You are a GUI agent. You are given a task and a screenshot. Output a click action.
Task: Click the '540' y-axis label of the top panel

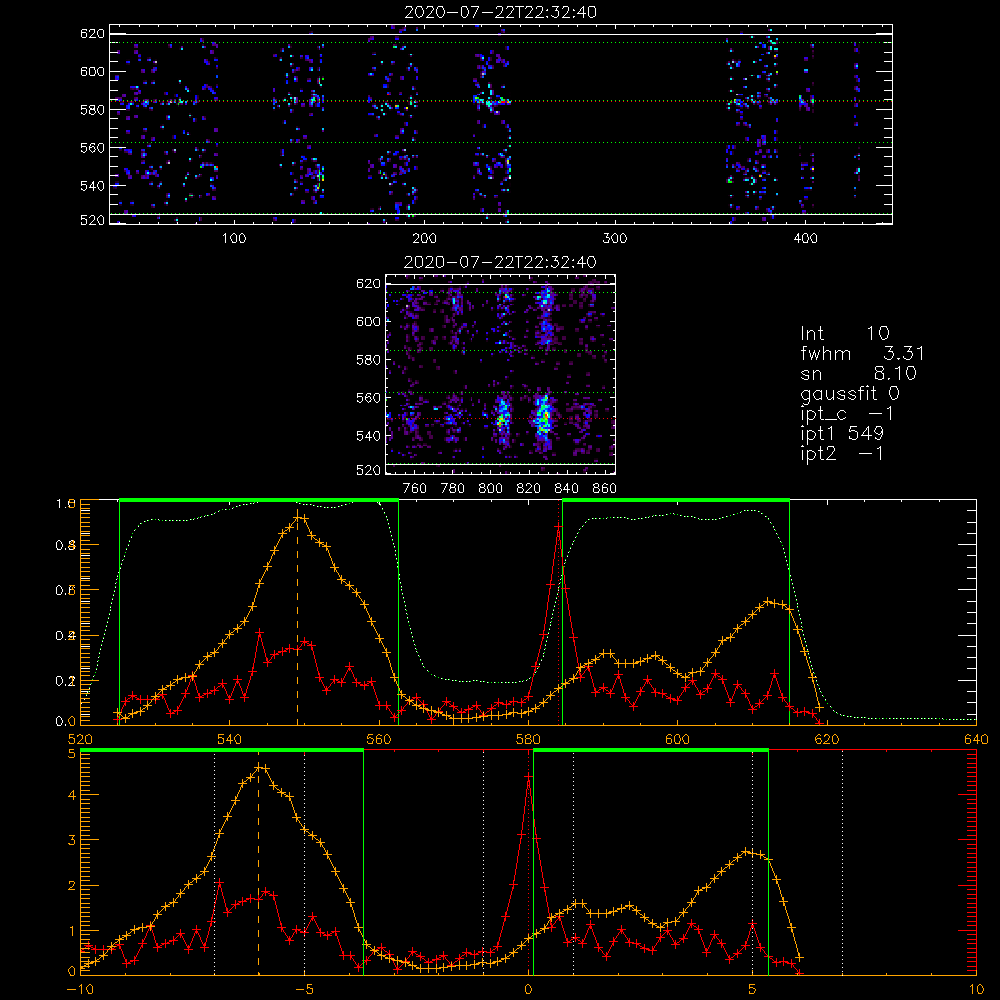(x=92, y=186)
